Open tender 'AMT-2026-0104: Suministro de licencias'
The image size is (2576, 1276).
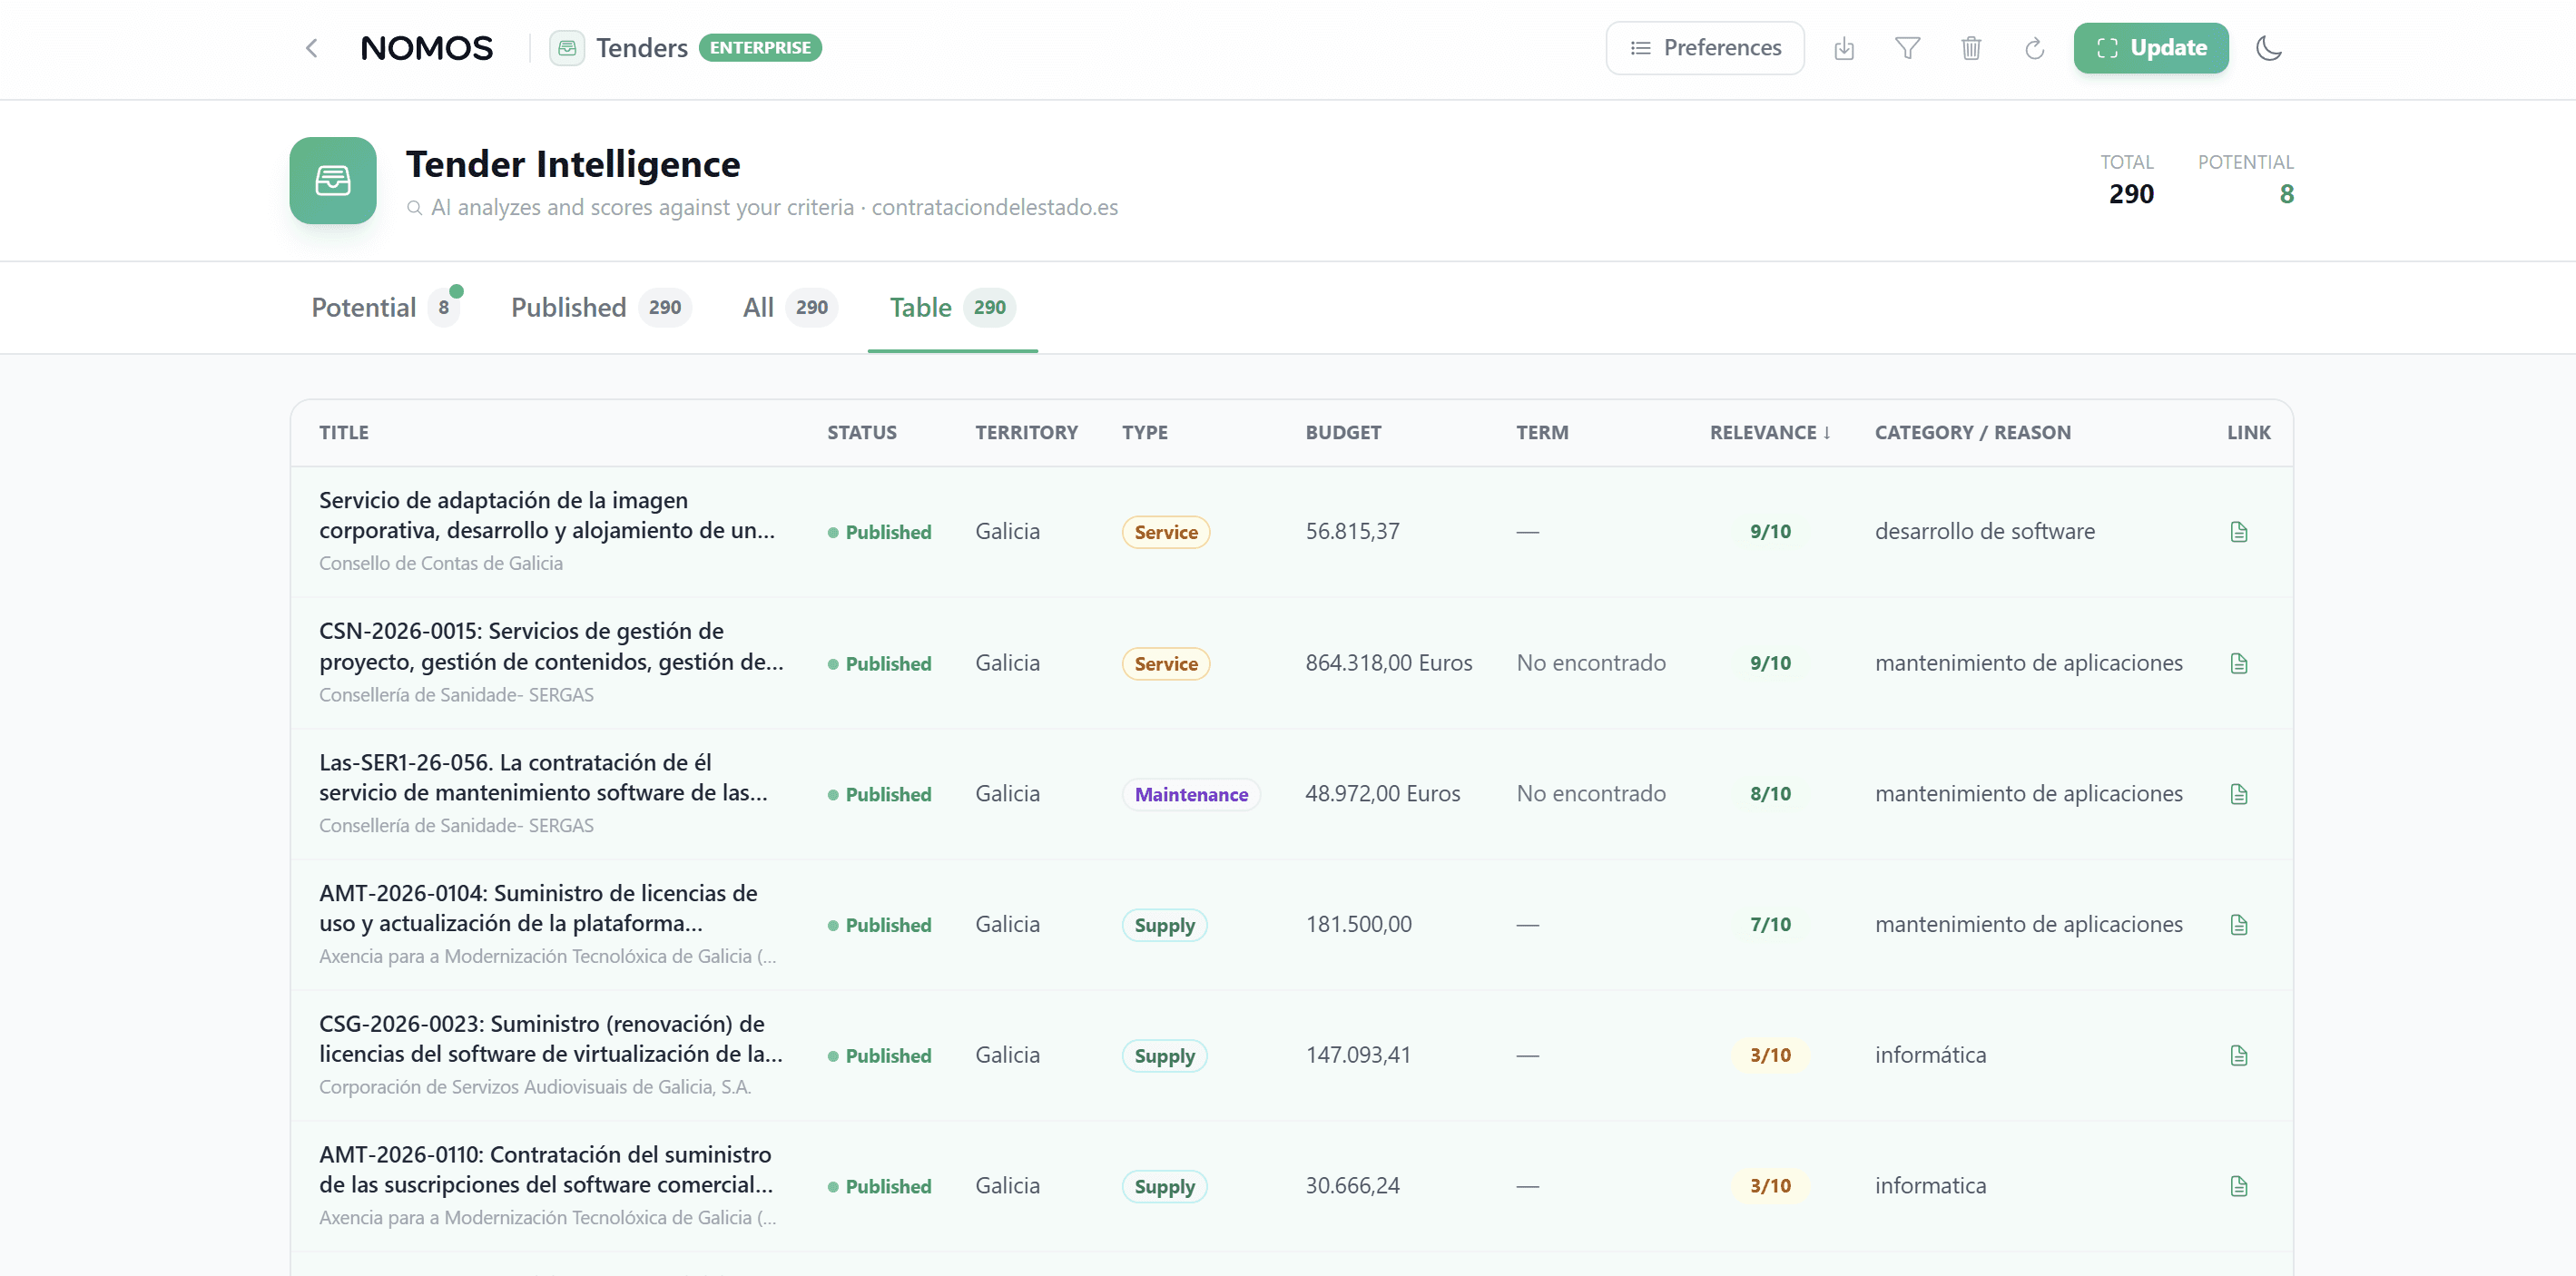[538, 908]
